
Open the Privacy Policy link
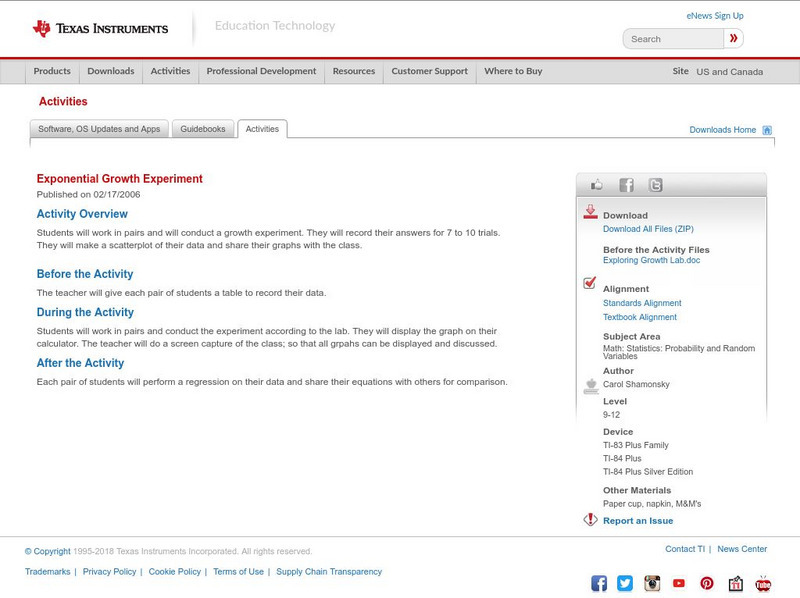109,572
